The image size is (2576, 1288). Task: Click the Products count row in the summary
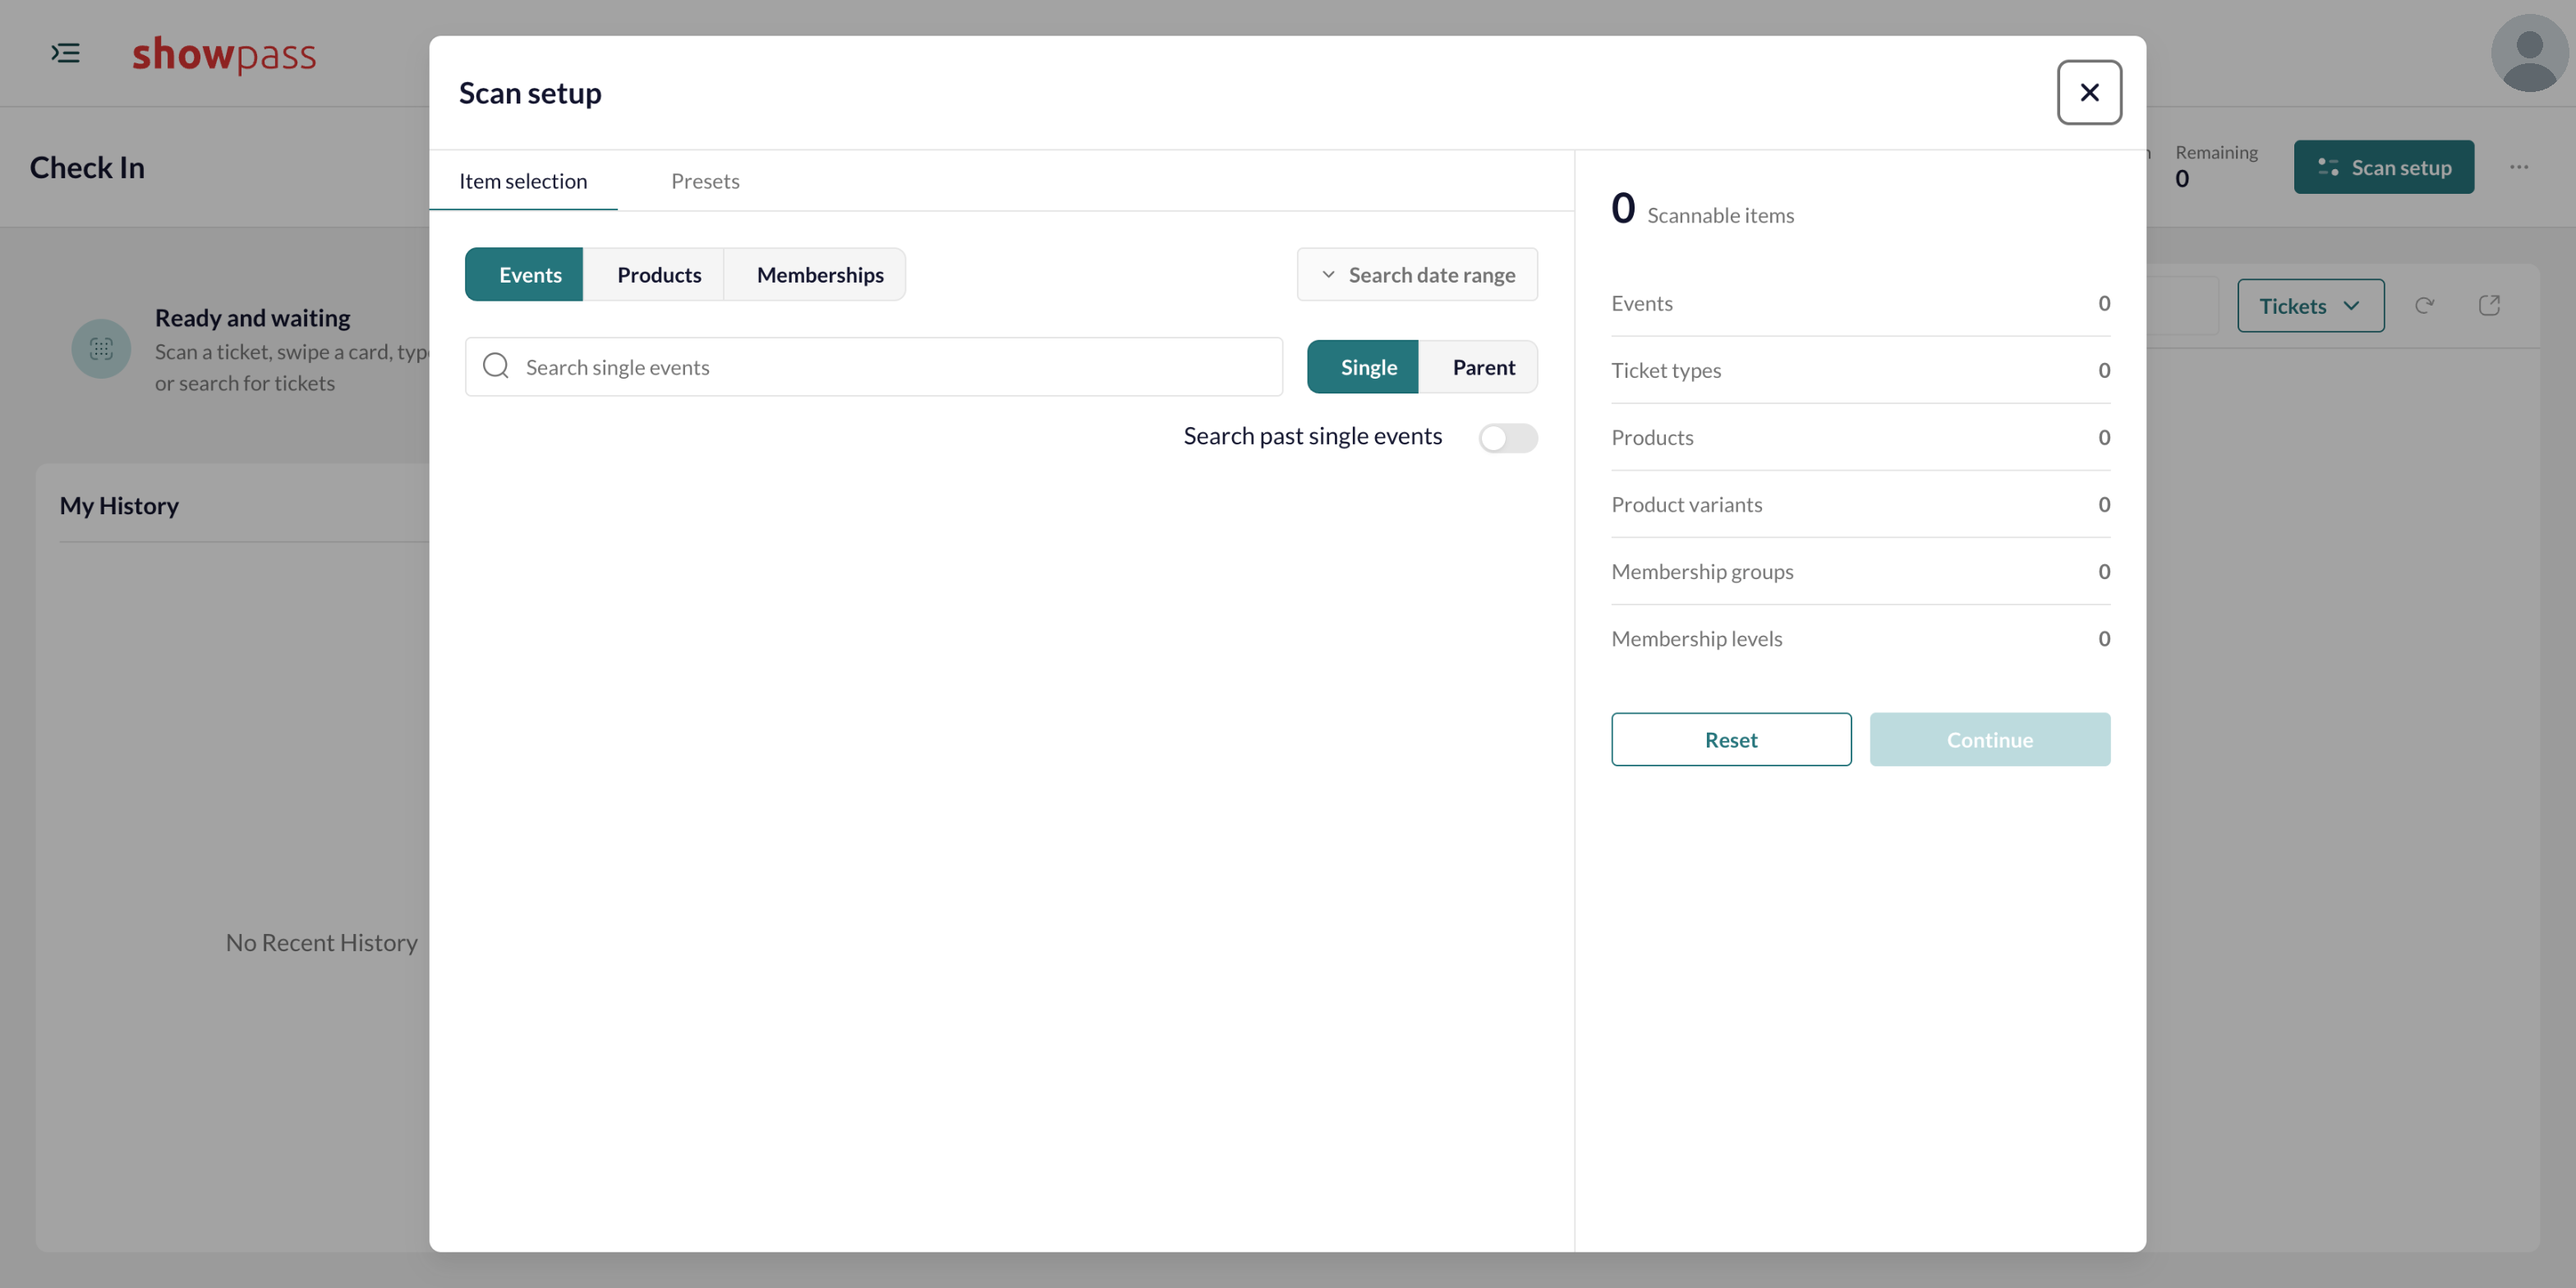click(1860, 437)
